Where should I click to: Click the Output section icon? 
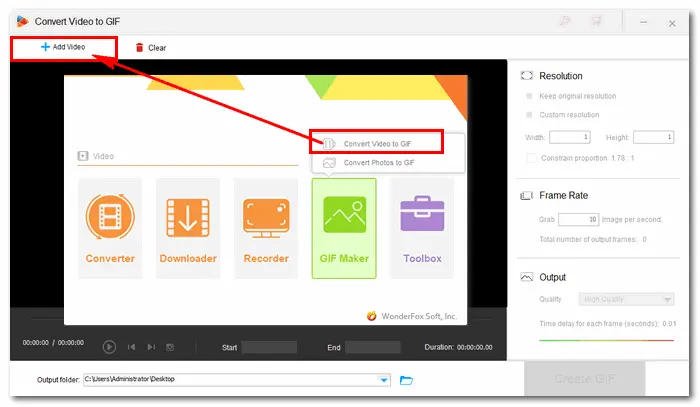(x=527, y=277)
